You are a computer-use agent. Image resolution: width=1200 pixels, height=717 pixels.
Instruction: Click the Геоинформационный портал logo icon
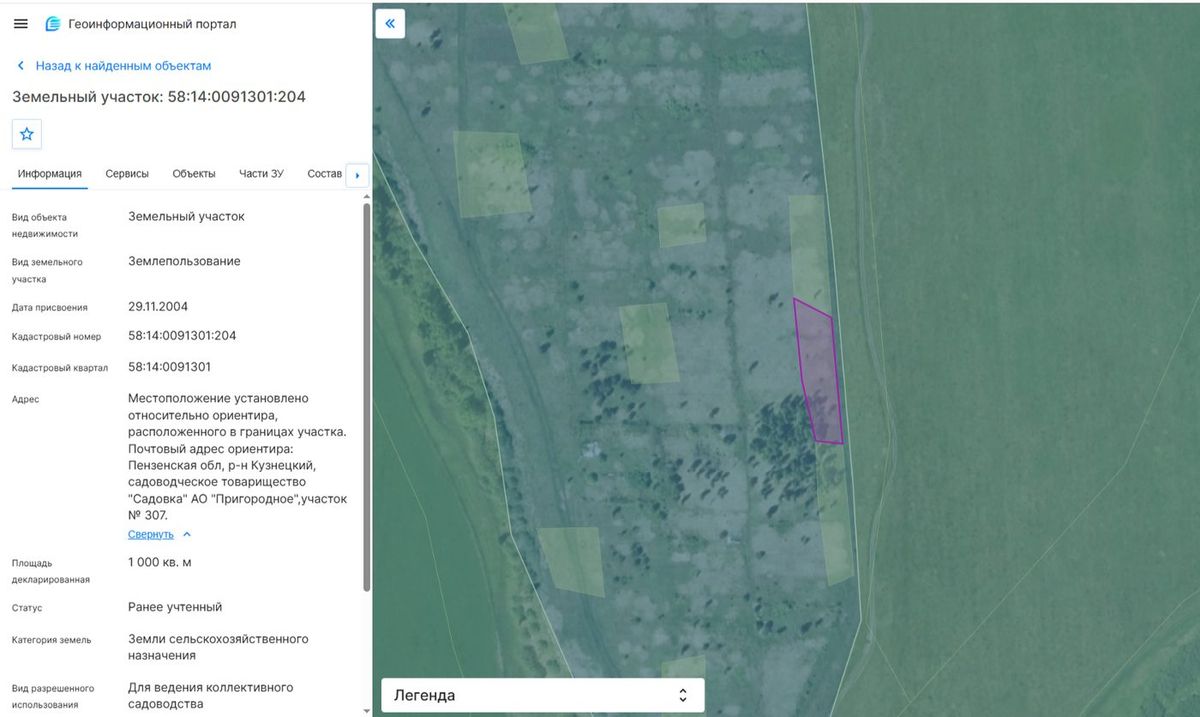tap(53, 24)
